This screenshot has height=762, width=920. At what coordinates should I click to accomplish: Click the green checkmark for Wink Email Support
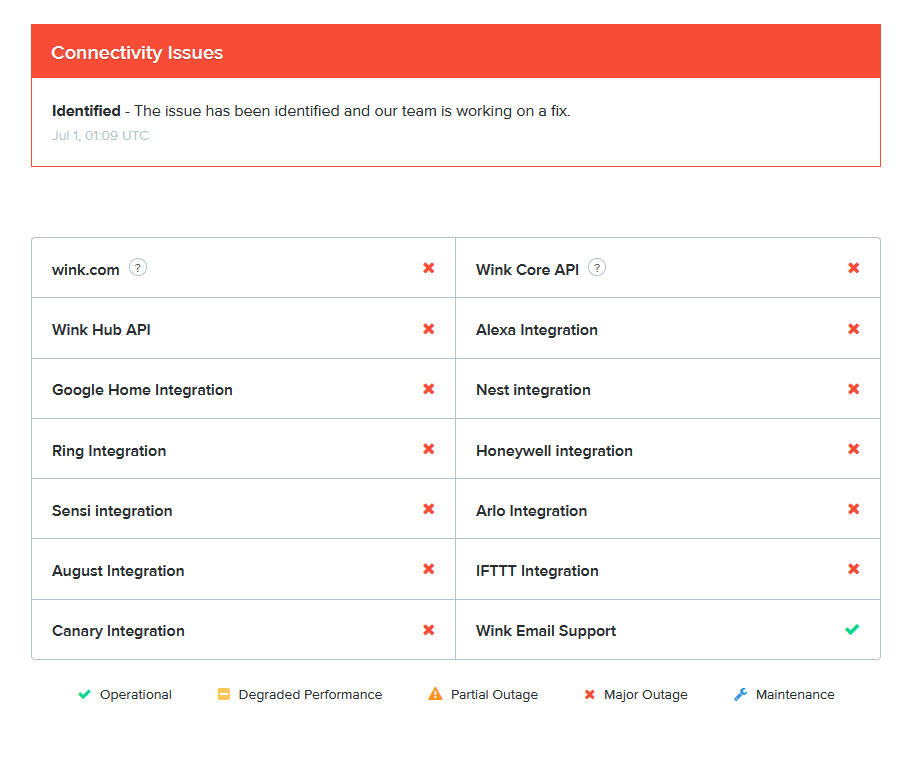click(853, 629)
